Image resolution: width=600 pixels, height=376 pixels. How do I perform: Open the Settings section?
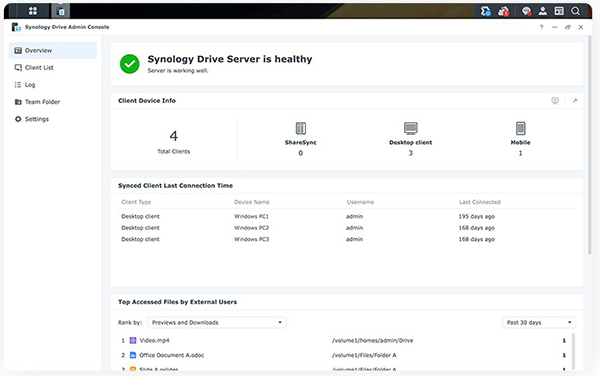(53, 119)
